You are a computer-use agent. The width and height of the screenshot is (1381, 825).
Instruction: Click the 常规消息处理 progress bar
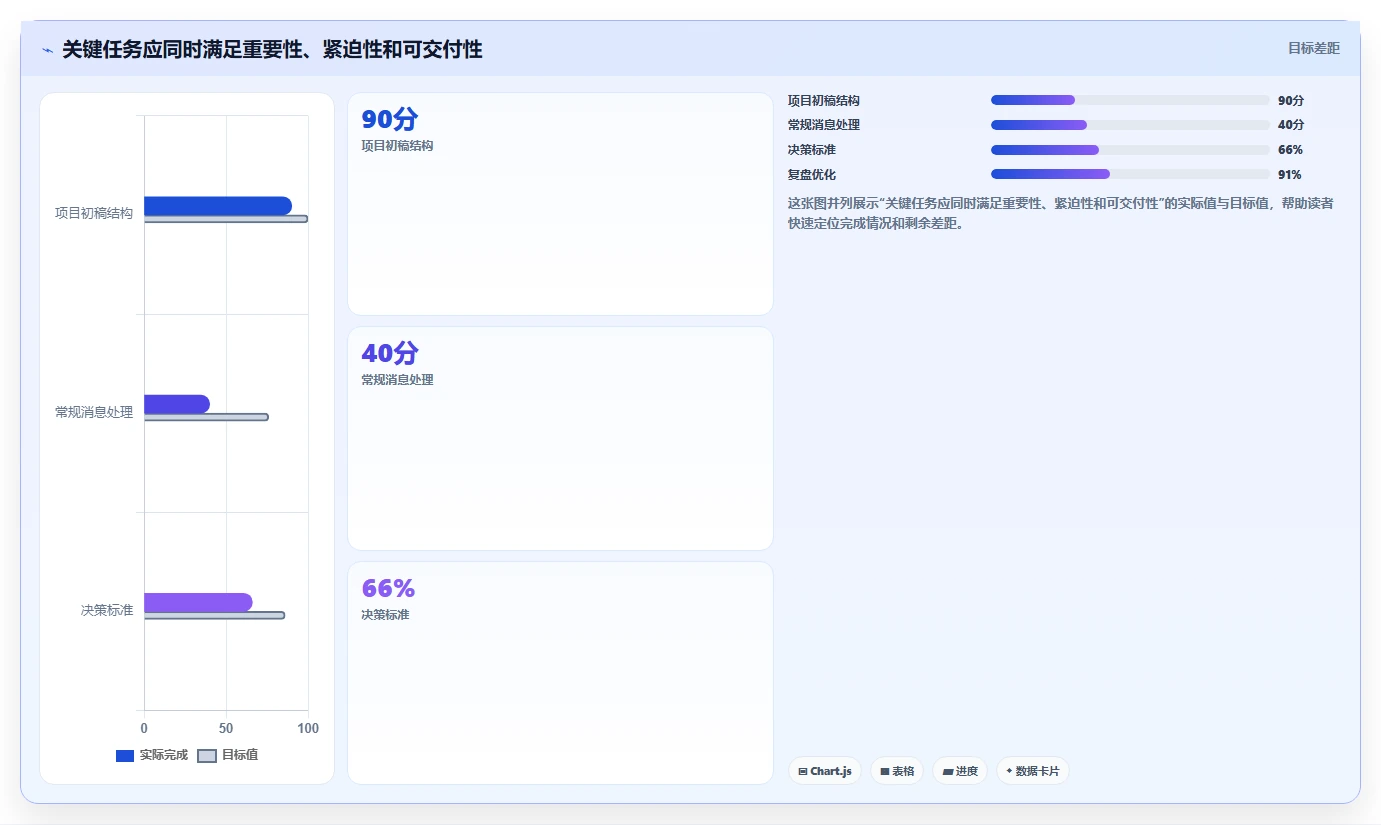(1130, 125)
